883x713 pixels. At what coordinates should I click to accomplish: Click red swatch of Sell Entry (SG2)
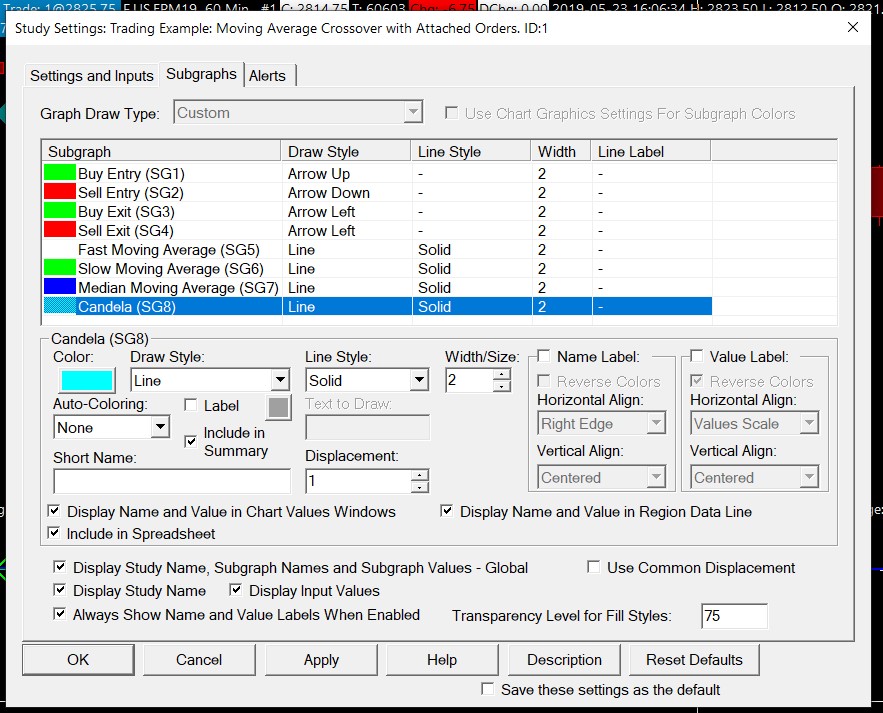coord(60,191)
